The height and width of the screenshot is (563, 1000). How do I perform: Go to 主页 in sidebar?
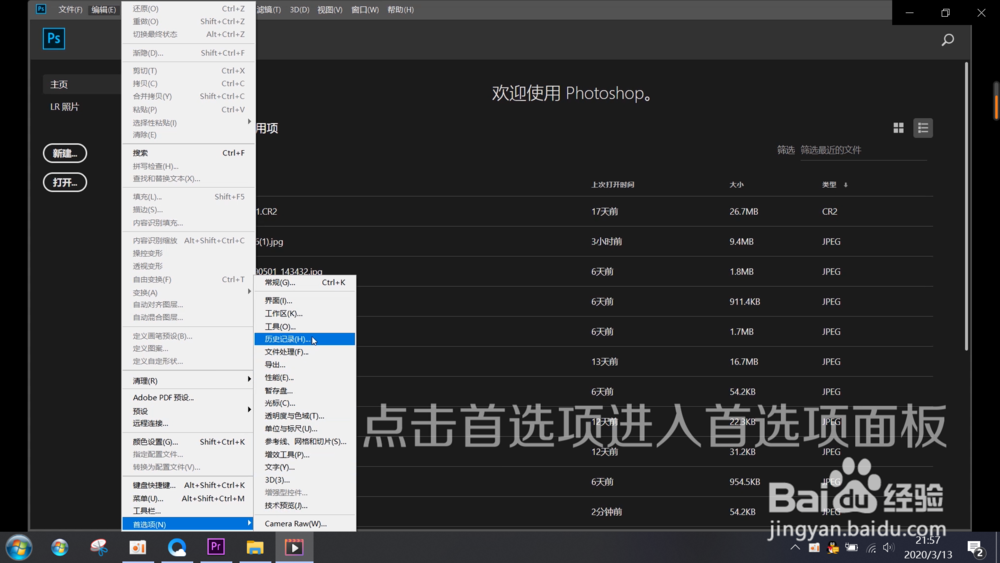pos(82,84)
